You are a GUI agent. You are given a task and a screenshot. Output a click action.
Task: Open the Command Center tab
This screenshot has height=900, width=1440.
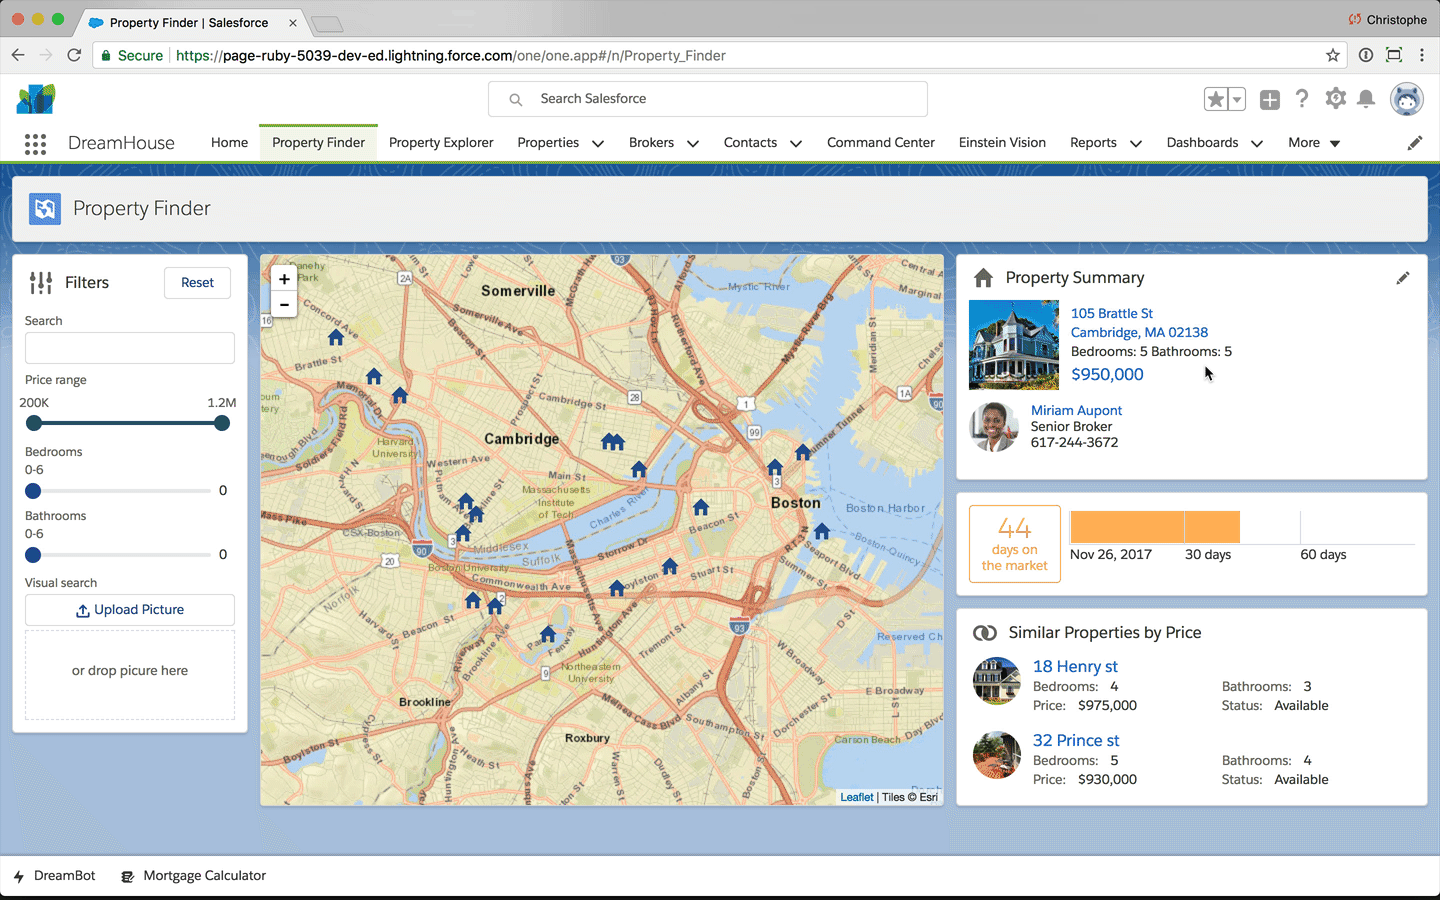point(881,143)
